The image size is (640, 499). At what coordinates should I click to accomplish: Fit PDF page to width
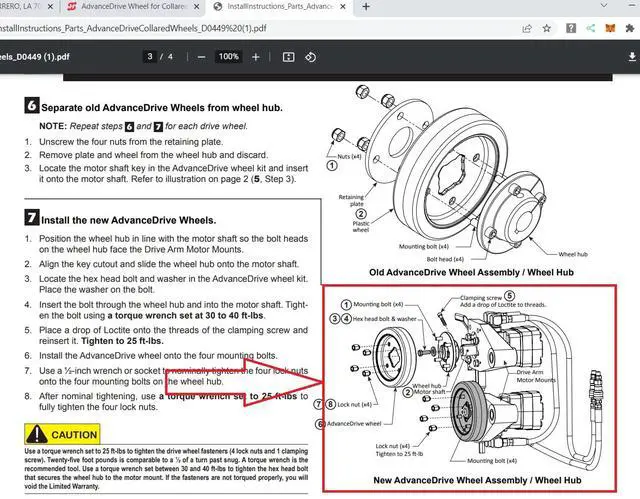(x=288, y=57)
